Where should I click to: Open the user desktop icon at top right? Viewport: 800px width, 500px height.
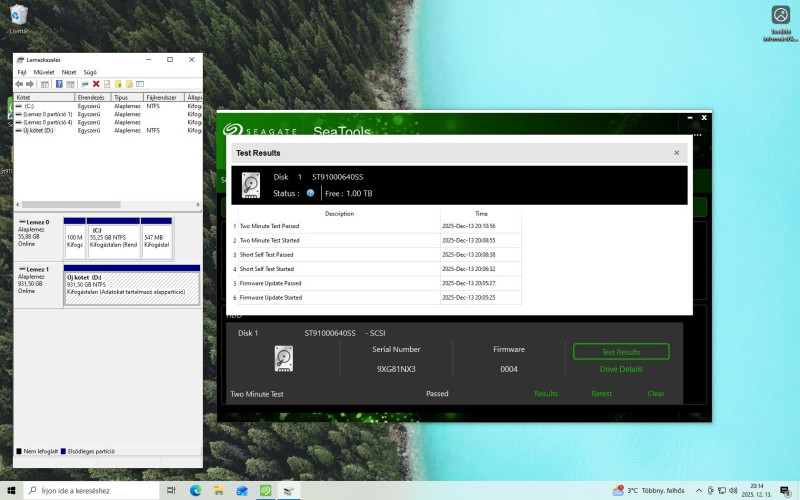[x=781, y=23]
